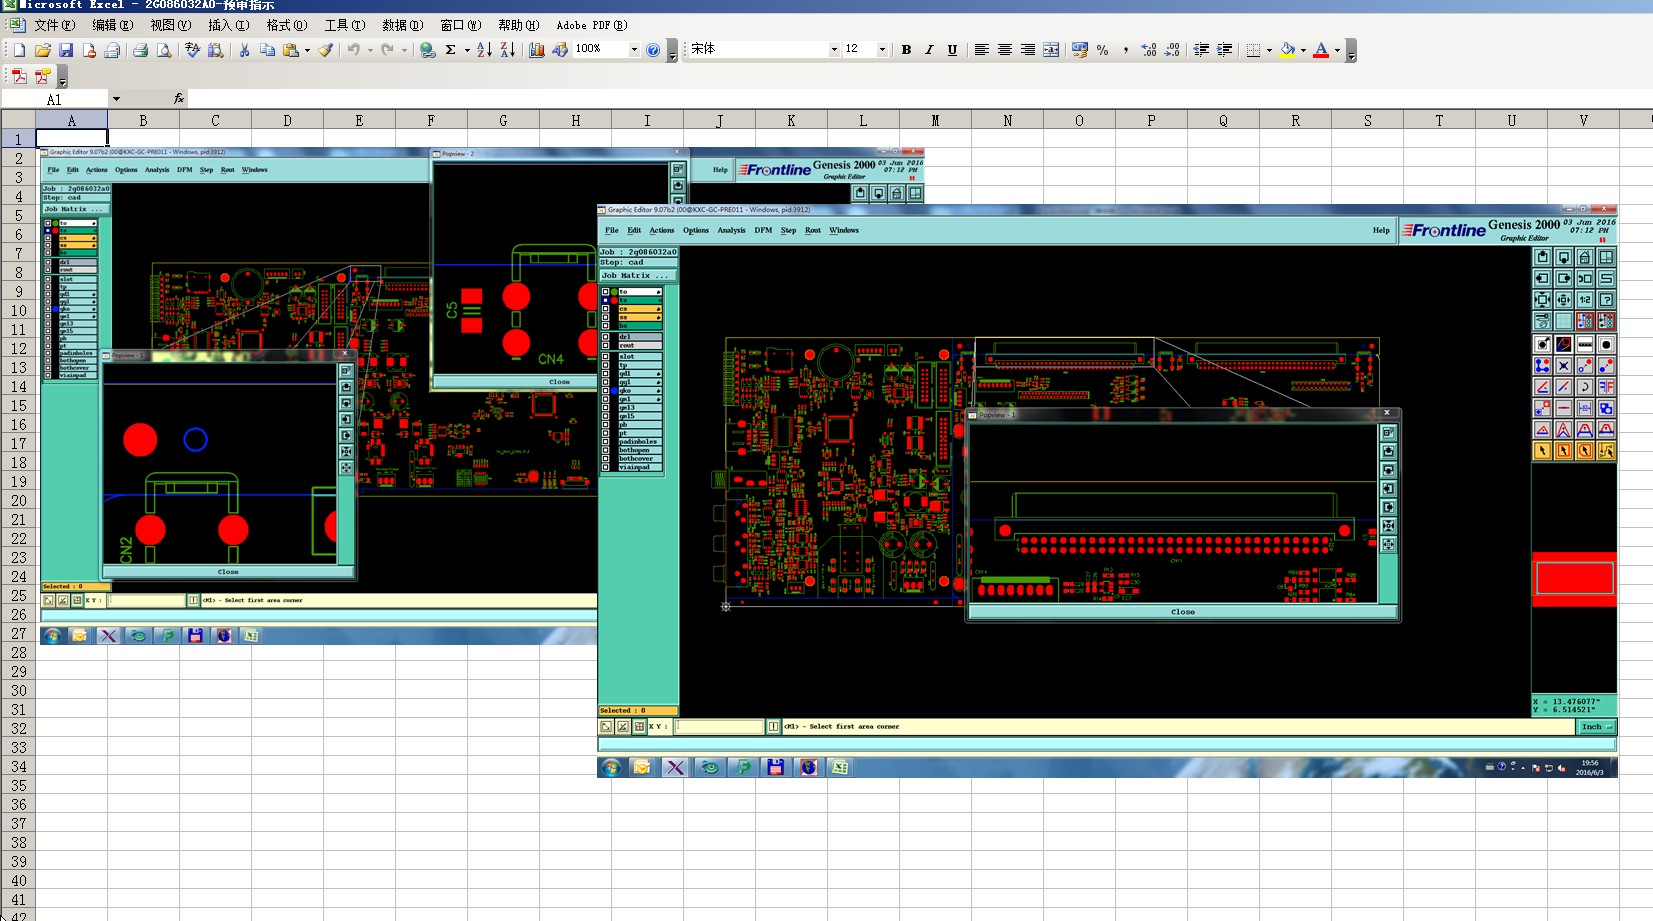
Task: Click the Excel Help question-mark icon
Action: (x=654, y=50)
